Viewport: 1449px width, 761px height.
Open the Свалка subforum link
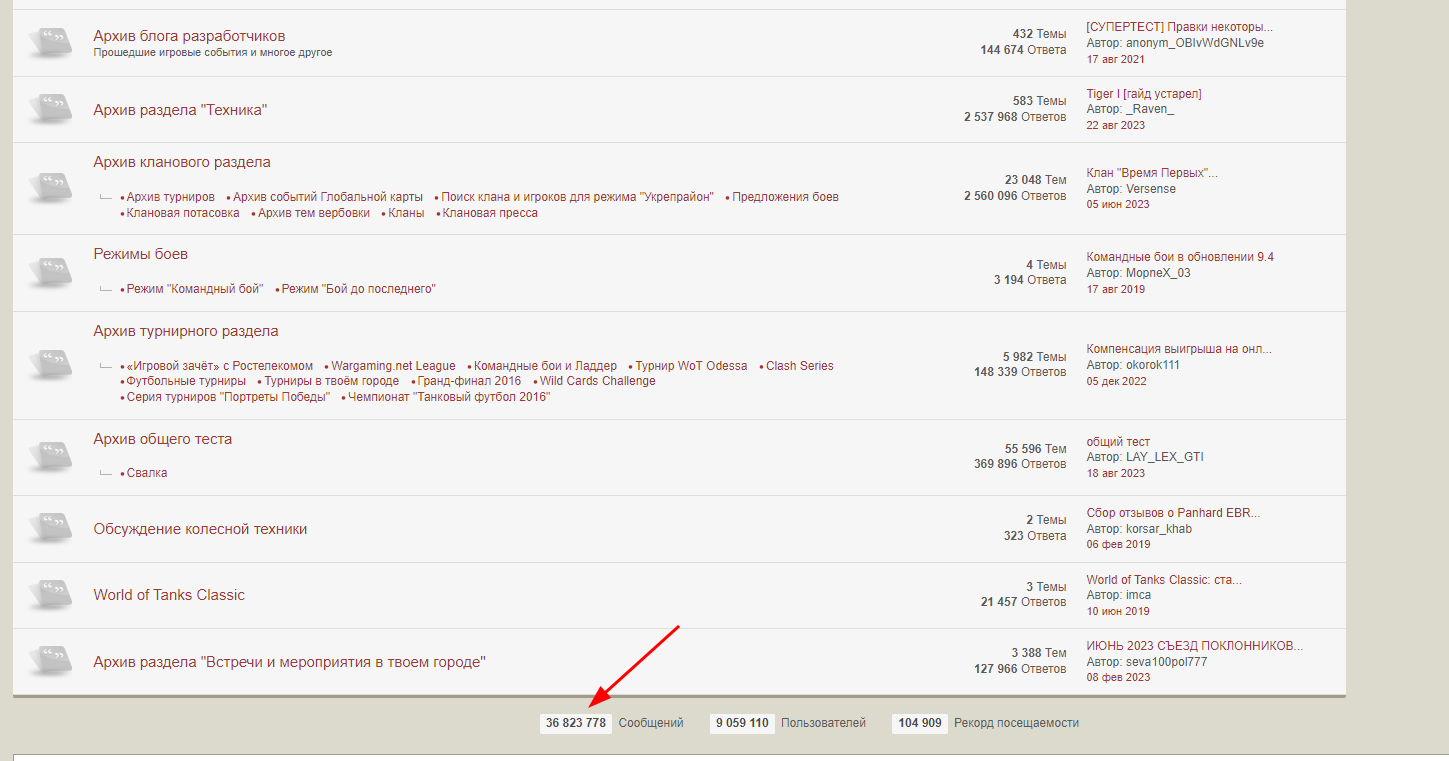147,473
